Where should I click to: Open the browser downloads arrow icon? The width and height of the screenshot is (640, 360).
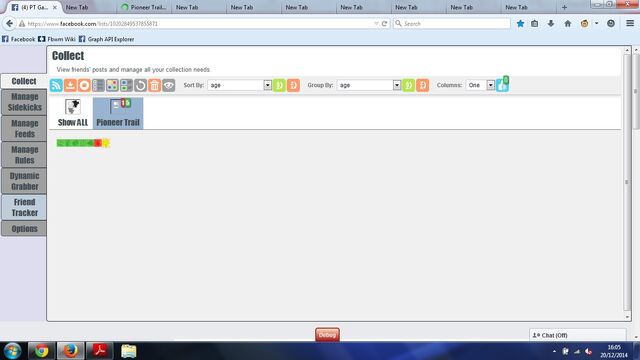click(551, 24)
